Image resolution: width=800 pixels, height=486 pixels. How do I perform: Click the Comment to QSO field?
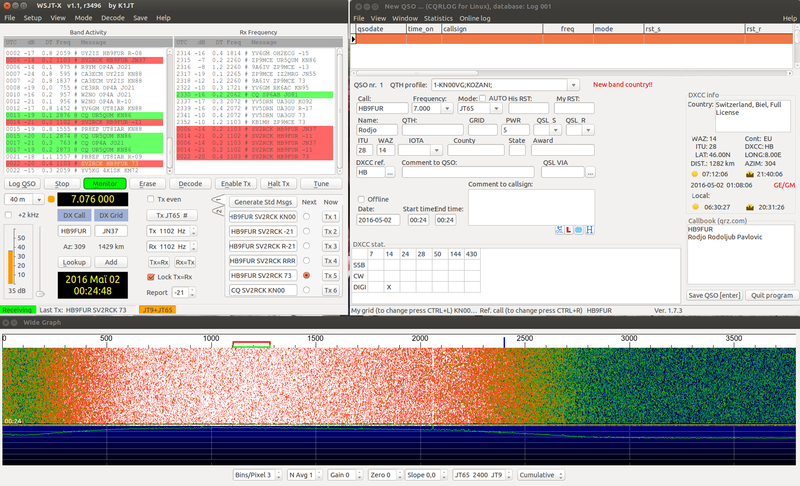click(468, 173)
